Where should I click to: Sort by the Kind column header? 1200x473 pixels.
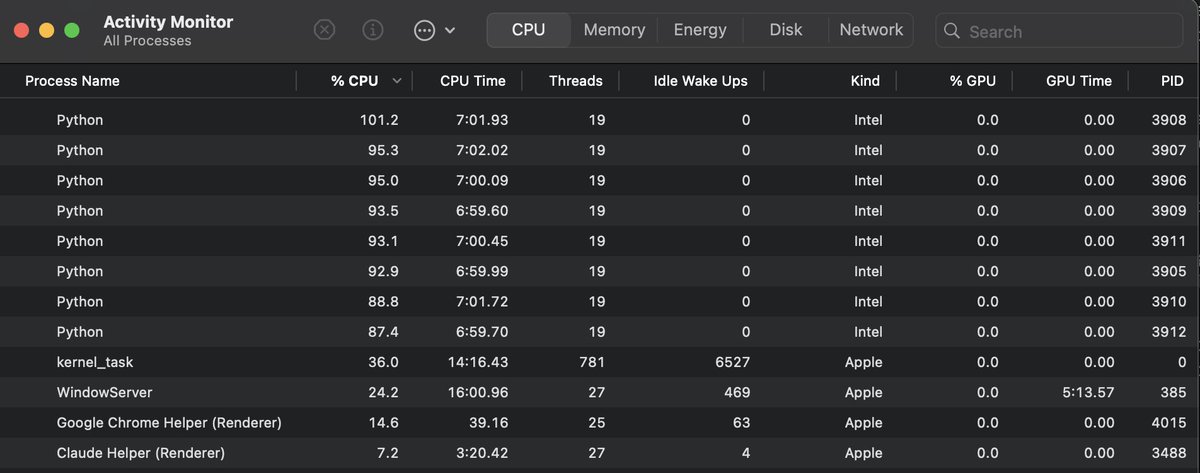click(x=865, y=81)
